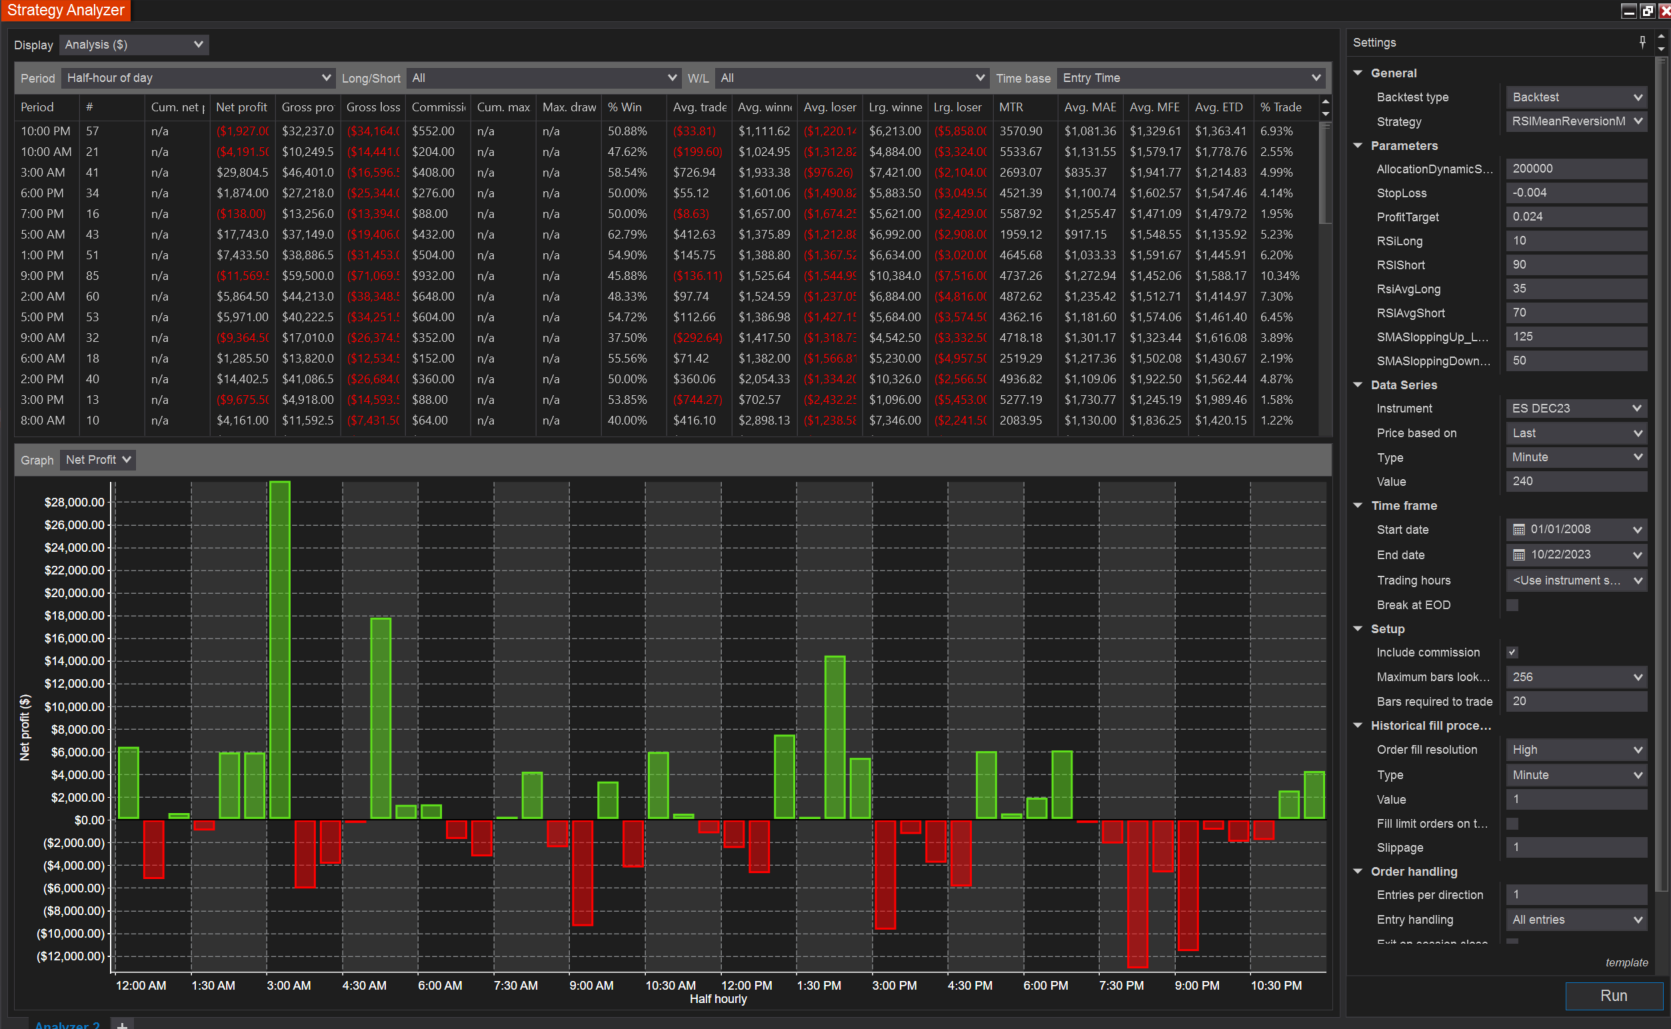Click the results table vertical scrollbar
The image size is (1671, 1029).
pyautogui.click(x=1326, y=173)
